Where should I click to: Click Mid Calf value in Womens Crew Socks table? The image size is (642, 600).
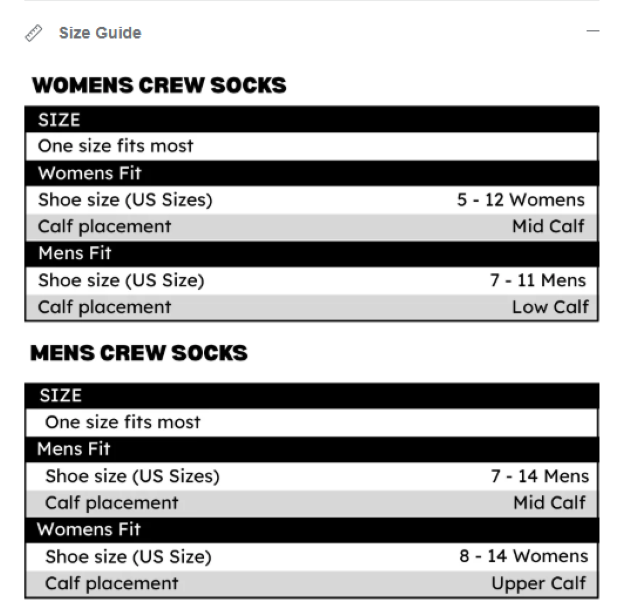point(548,227)
